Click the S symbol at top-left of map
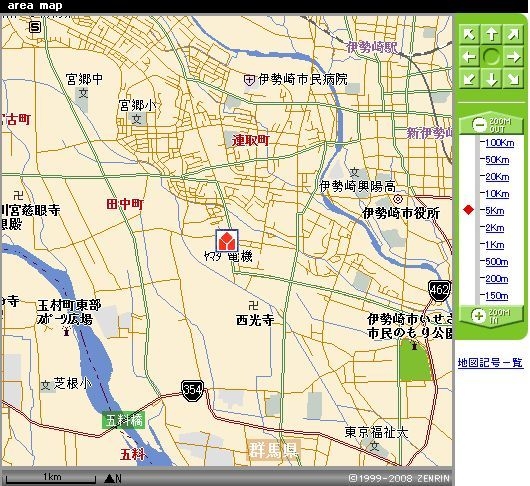The height and width of the screenshot is (486, 530). (35, 27)
